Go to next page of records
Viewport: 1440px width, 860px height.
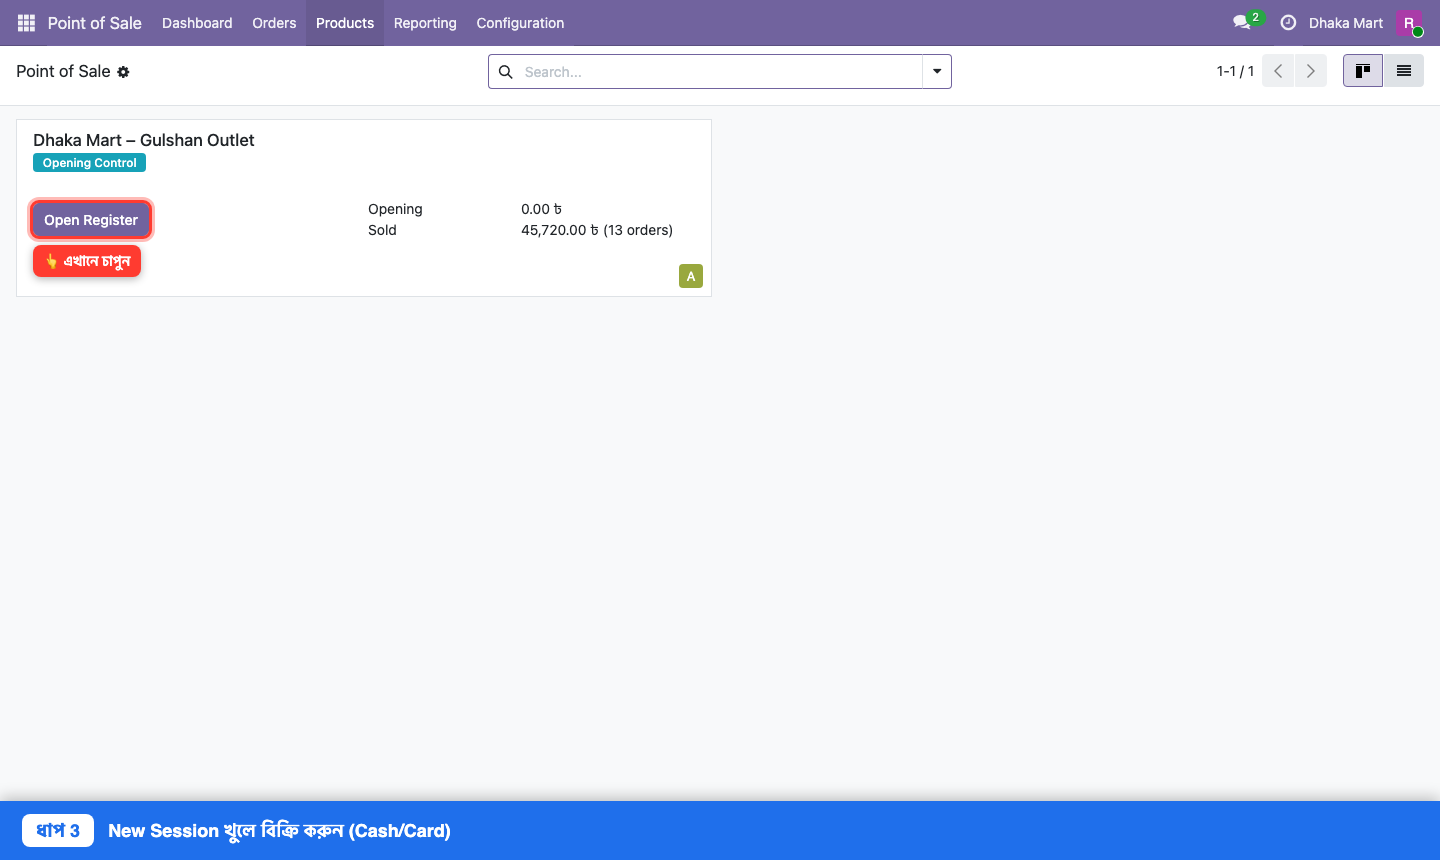pos(1311,71)
